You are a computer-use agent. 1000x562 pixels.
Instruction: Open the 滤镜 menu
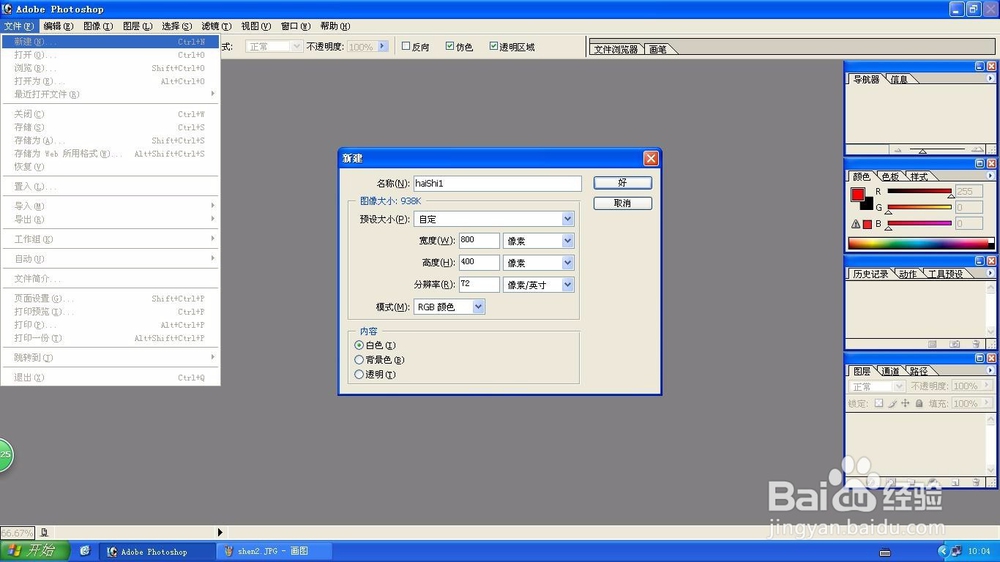click(x=216, y=26)
